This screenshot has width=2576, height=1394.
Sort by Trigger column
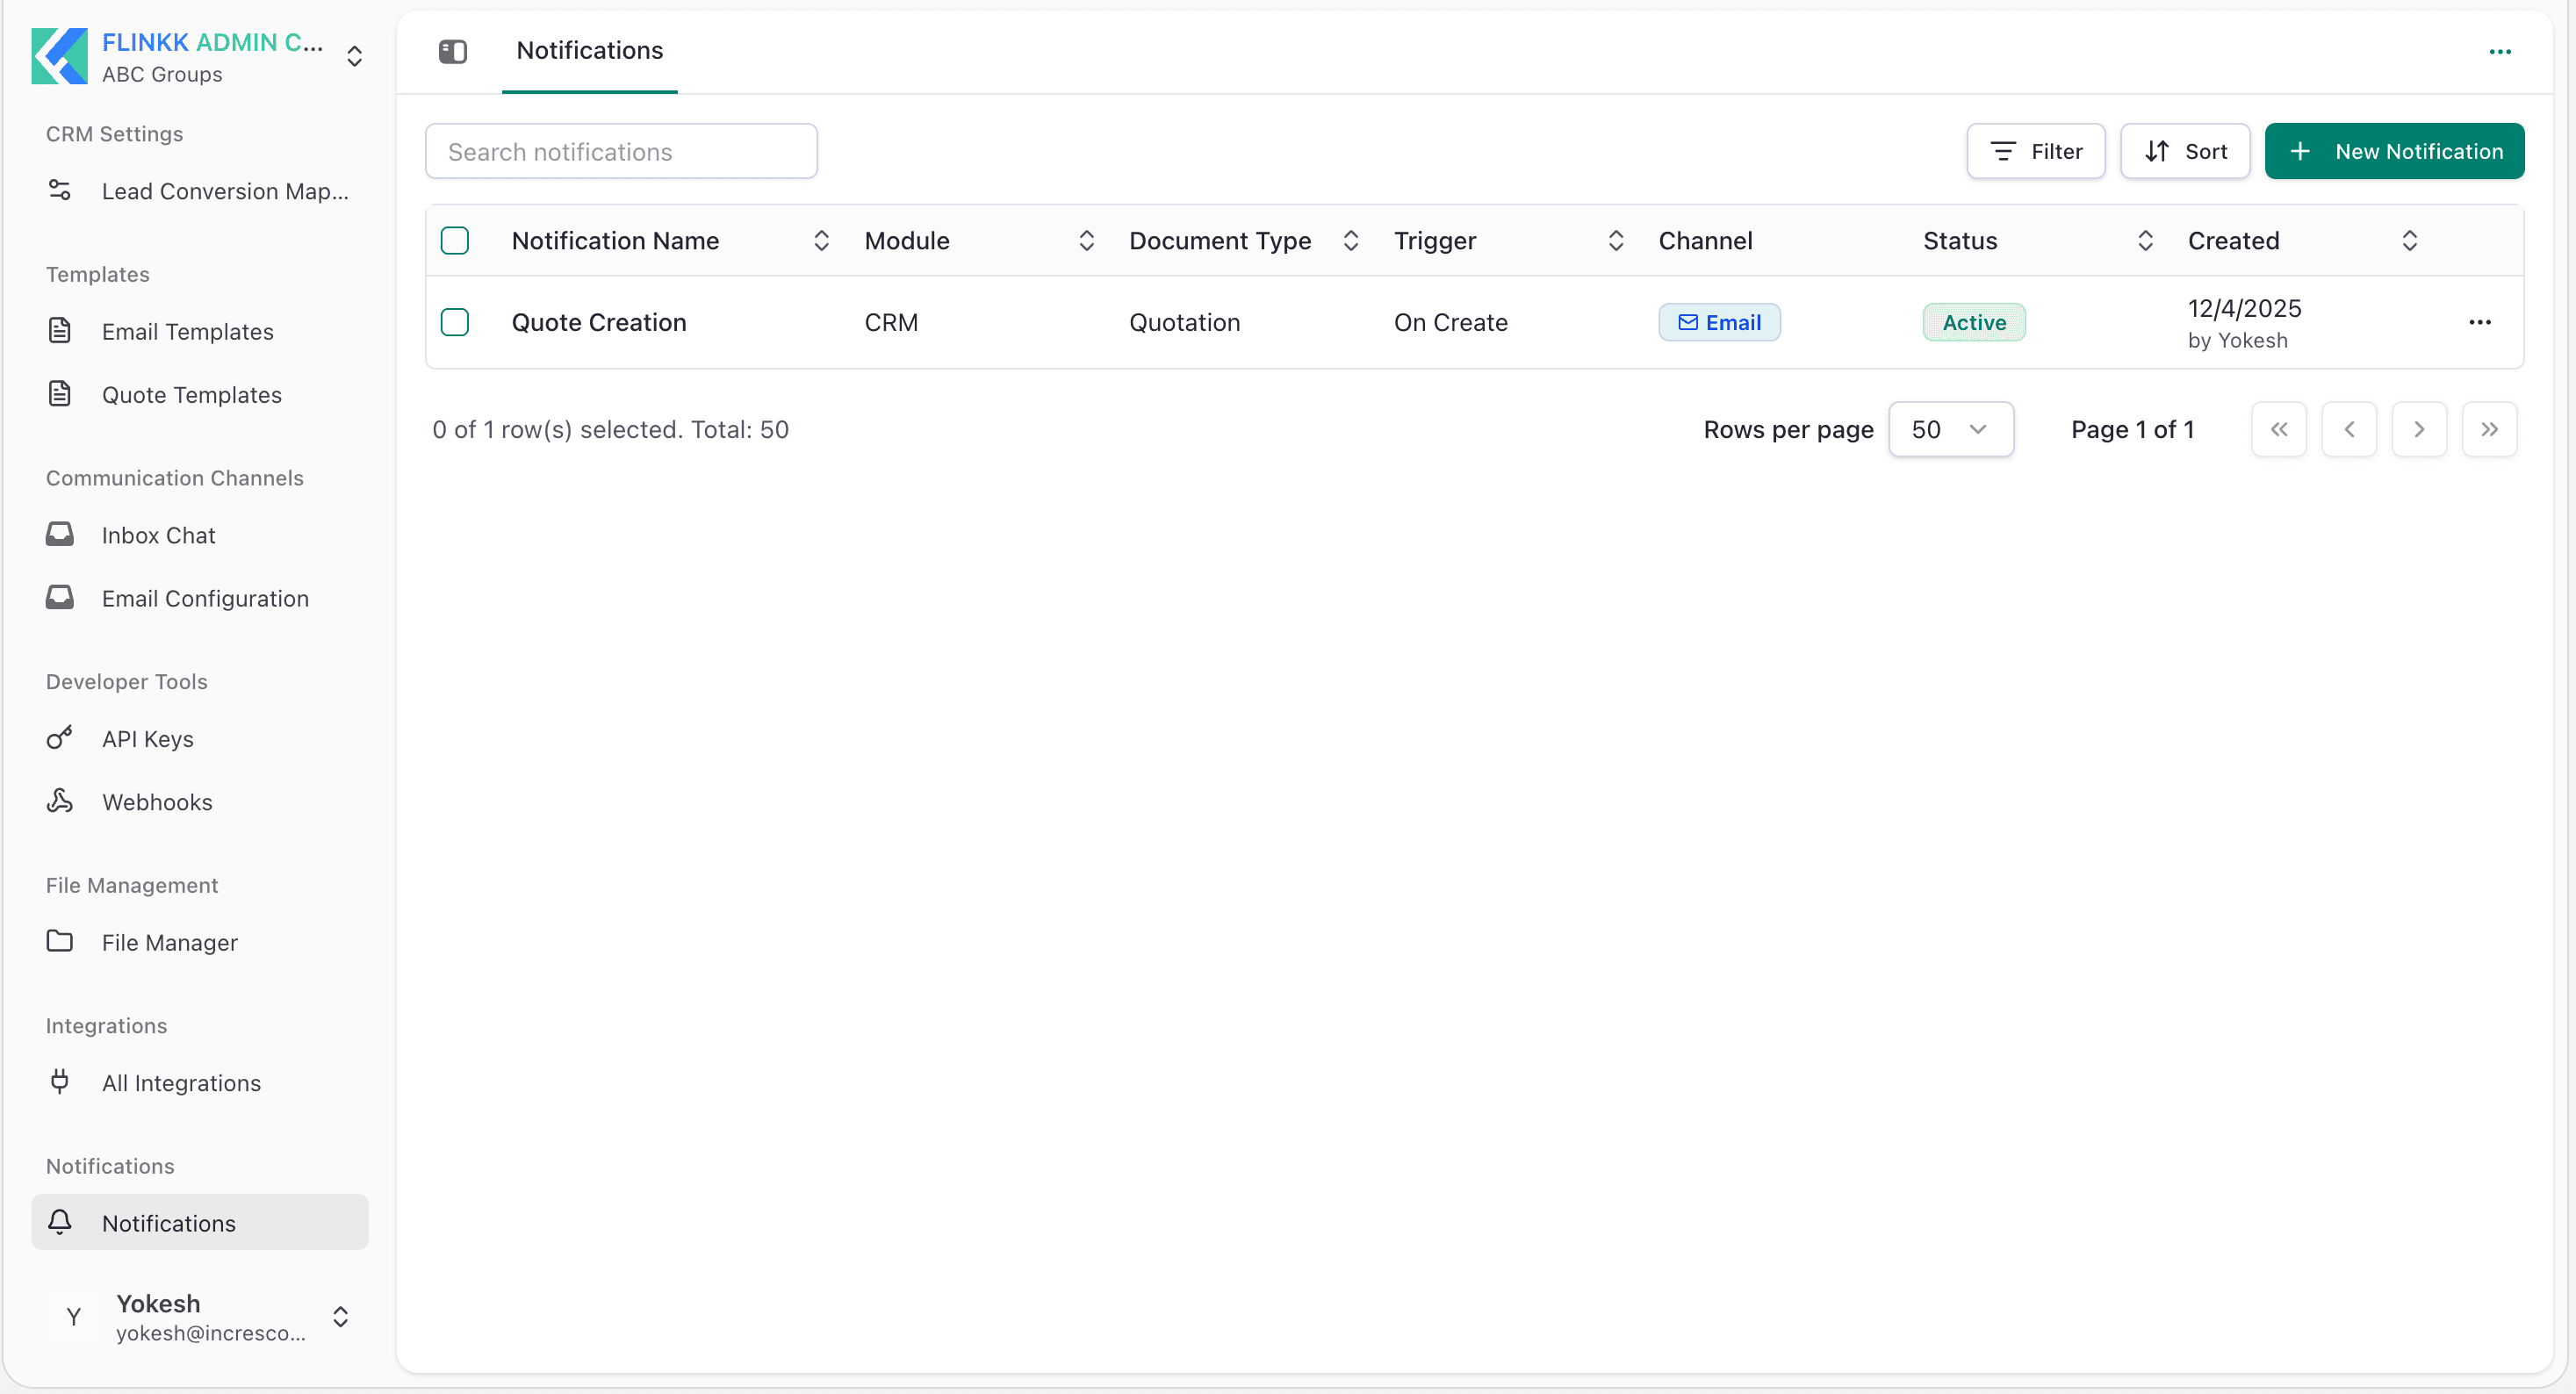(1615, 240)
